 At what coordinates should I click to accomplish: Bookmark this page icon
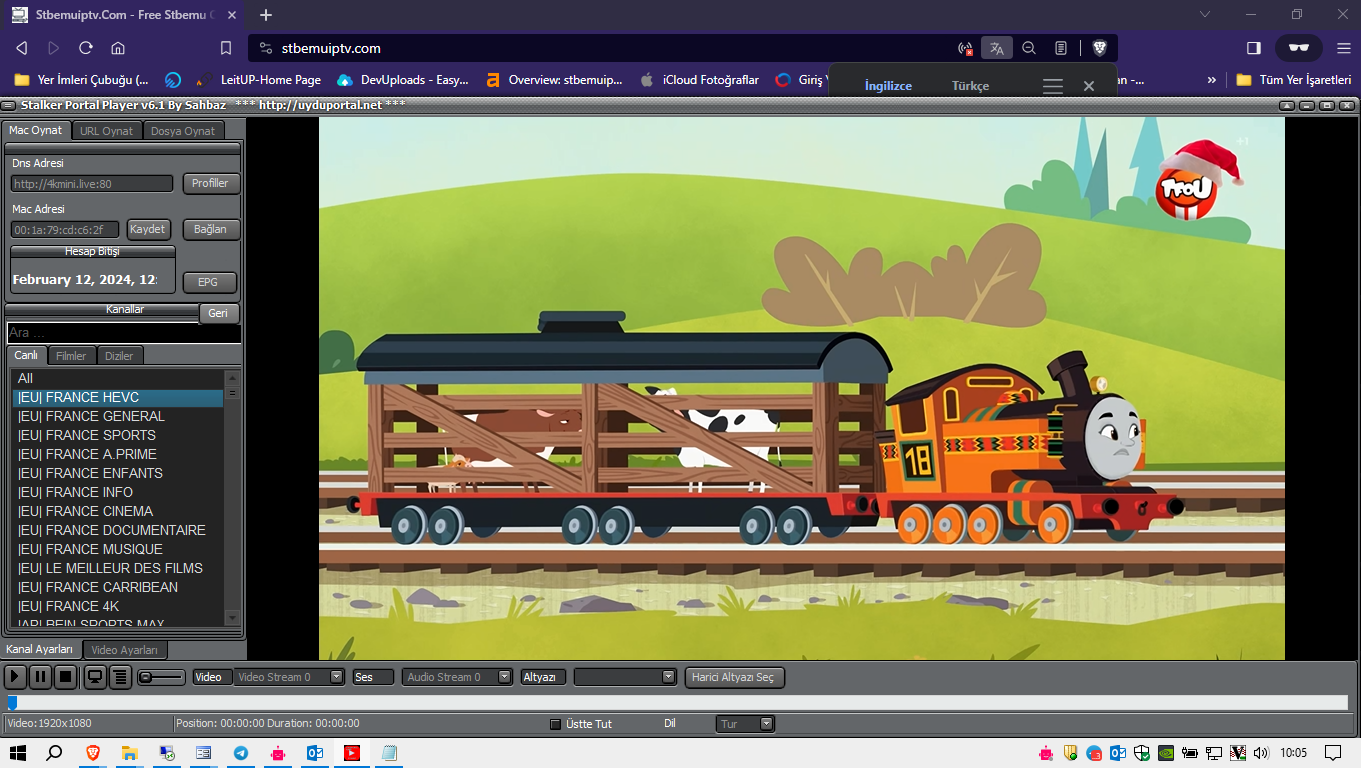[x=226, y=48]
